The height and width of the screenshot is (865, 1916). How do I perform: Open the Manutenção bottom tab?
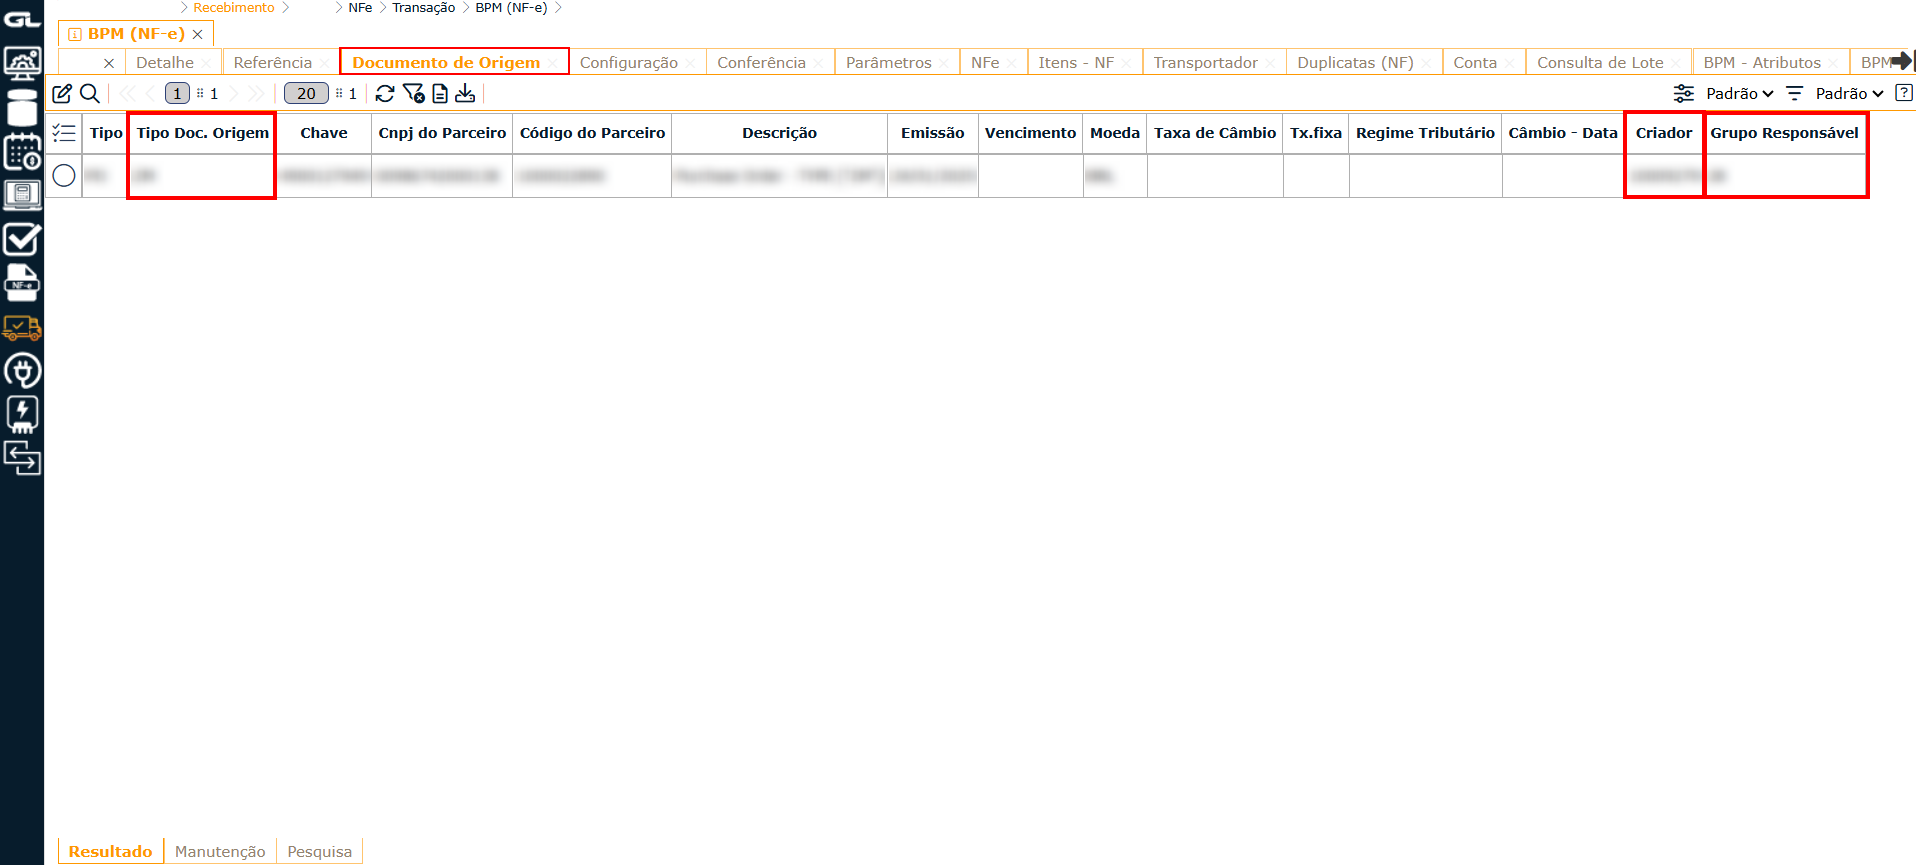220,851
